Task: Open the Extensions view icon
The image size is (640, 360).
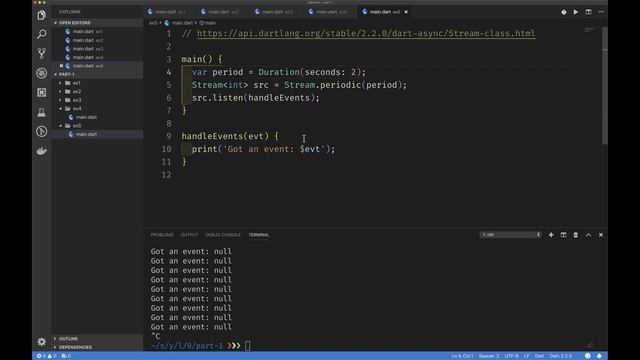Action: pyautogui.click(x=41, y=93)
